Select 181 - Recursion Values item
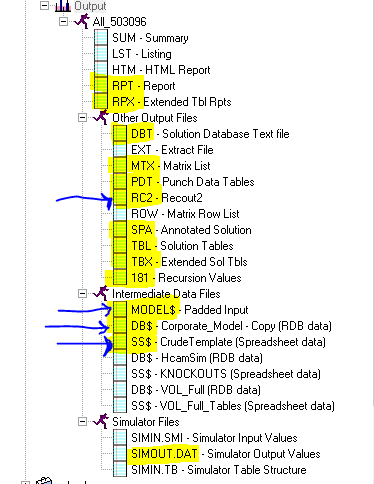 pyautogui.click(x=186, y=278)
